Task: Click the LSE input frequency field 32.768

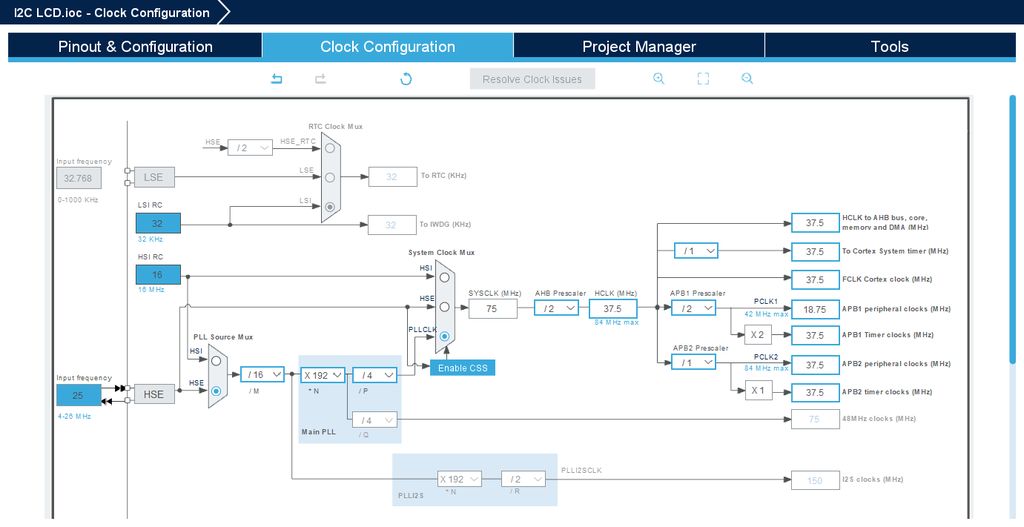Action: pos(78,178)
